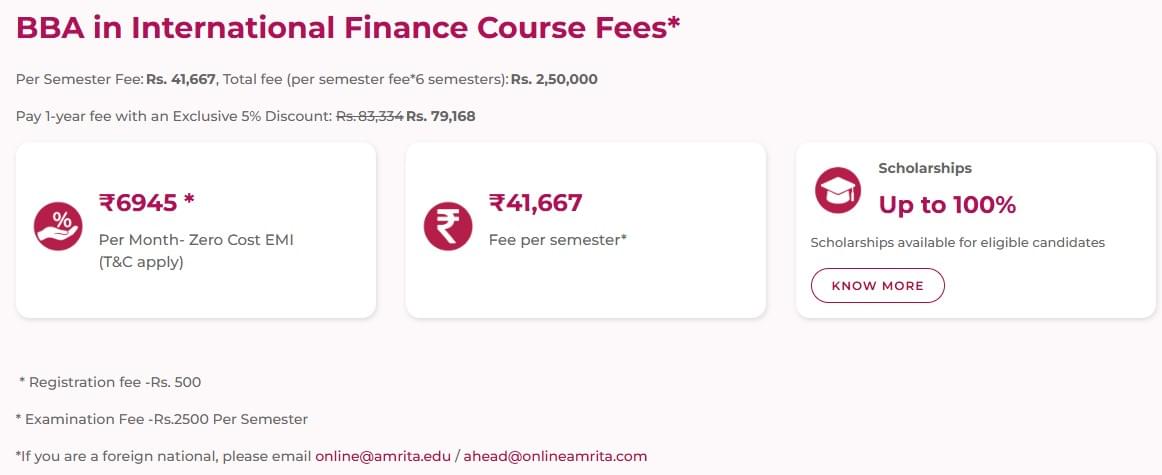Click the Fee per semester label
The height and width of the screenshot is (475, 1162).
(557, 240)
